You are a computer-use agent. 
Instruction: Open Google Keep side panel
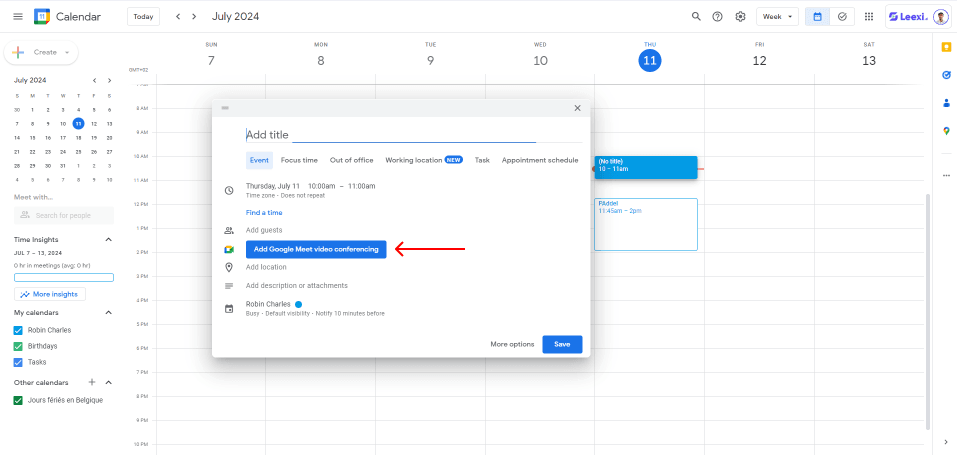pos(946,47)
